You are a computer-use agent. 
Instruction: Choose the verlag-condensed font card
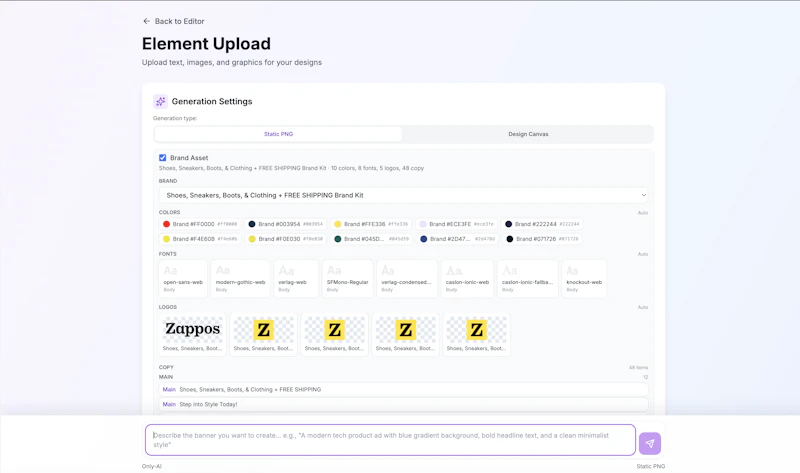pos(407,279)
